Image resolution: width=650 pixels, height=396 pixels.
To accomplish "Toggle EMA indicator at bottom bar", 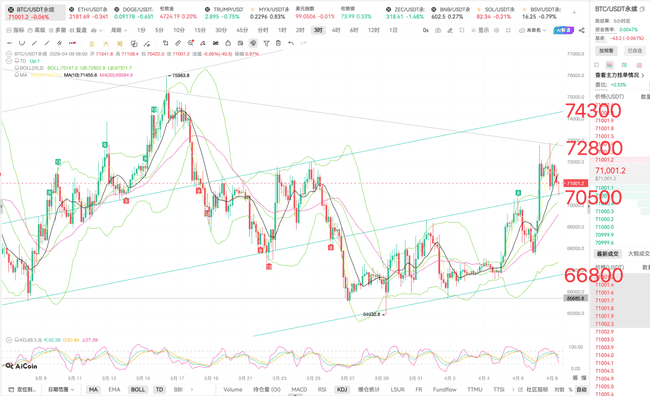I will (x=114, y=390).
